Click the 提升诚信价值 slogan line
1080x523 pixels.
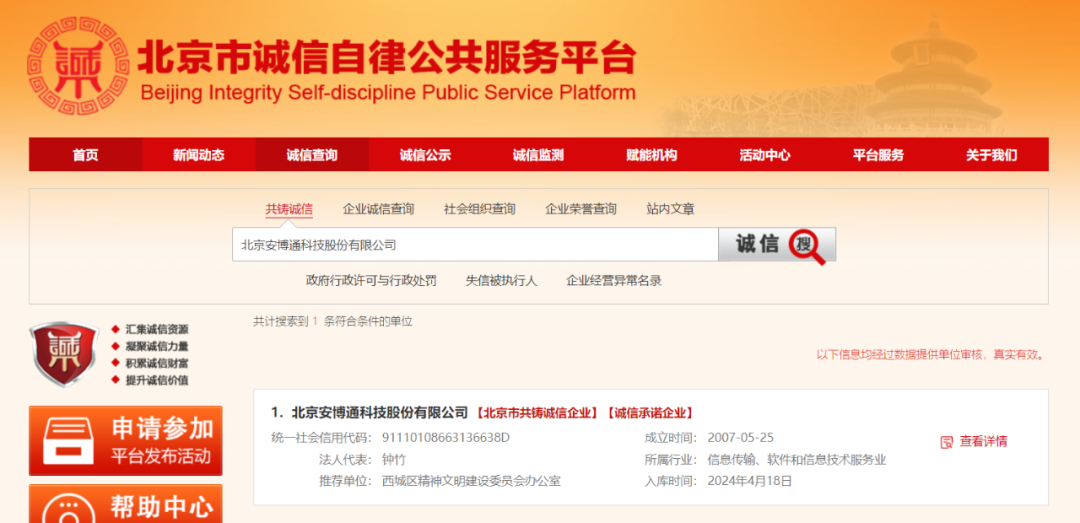[x=156, y=380]
